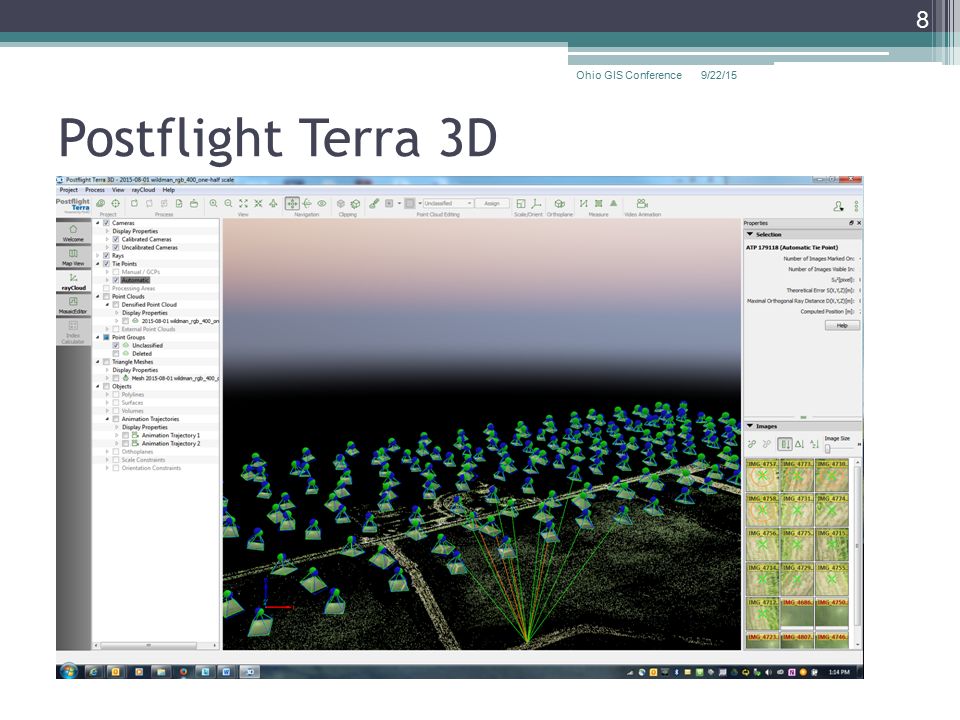Screen dimensions: 960x720
Task: Click the new volume Measure icon
Action: click(x=613, y=203)
